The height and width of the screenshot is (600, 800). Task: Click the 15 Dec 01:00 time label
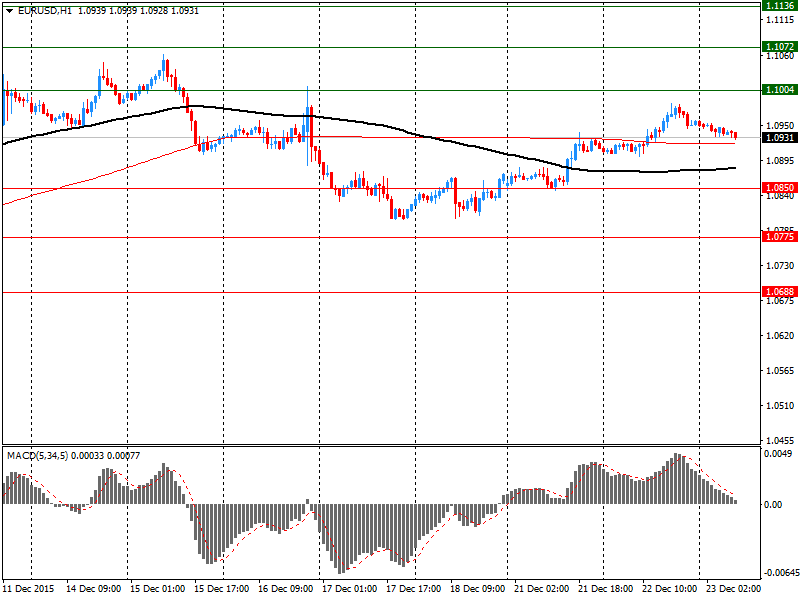click(x=158, y=589)
